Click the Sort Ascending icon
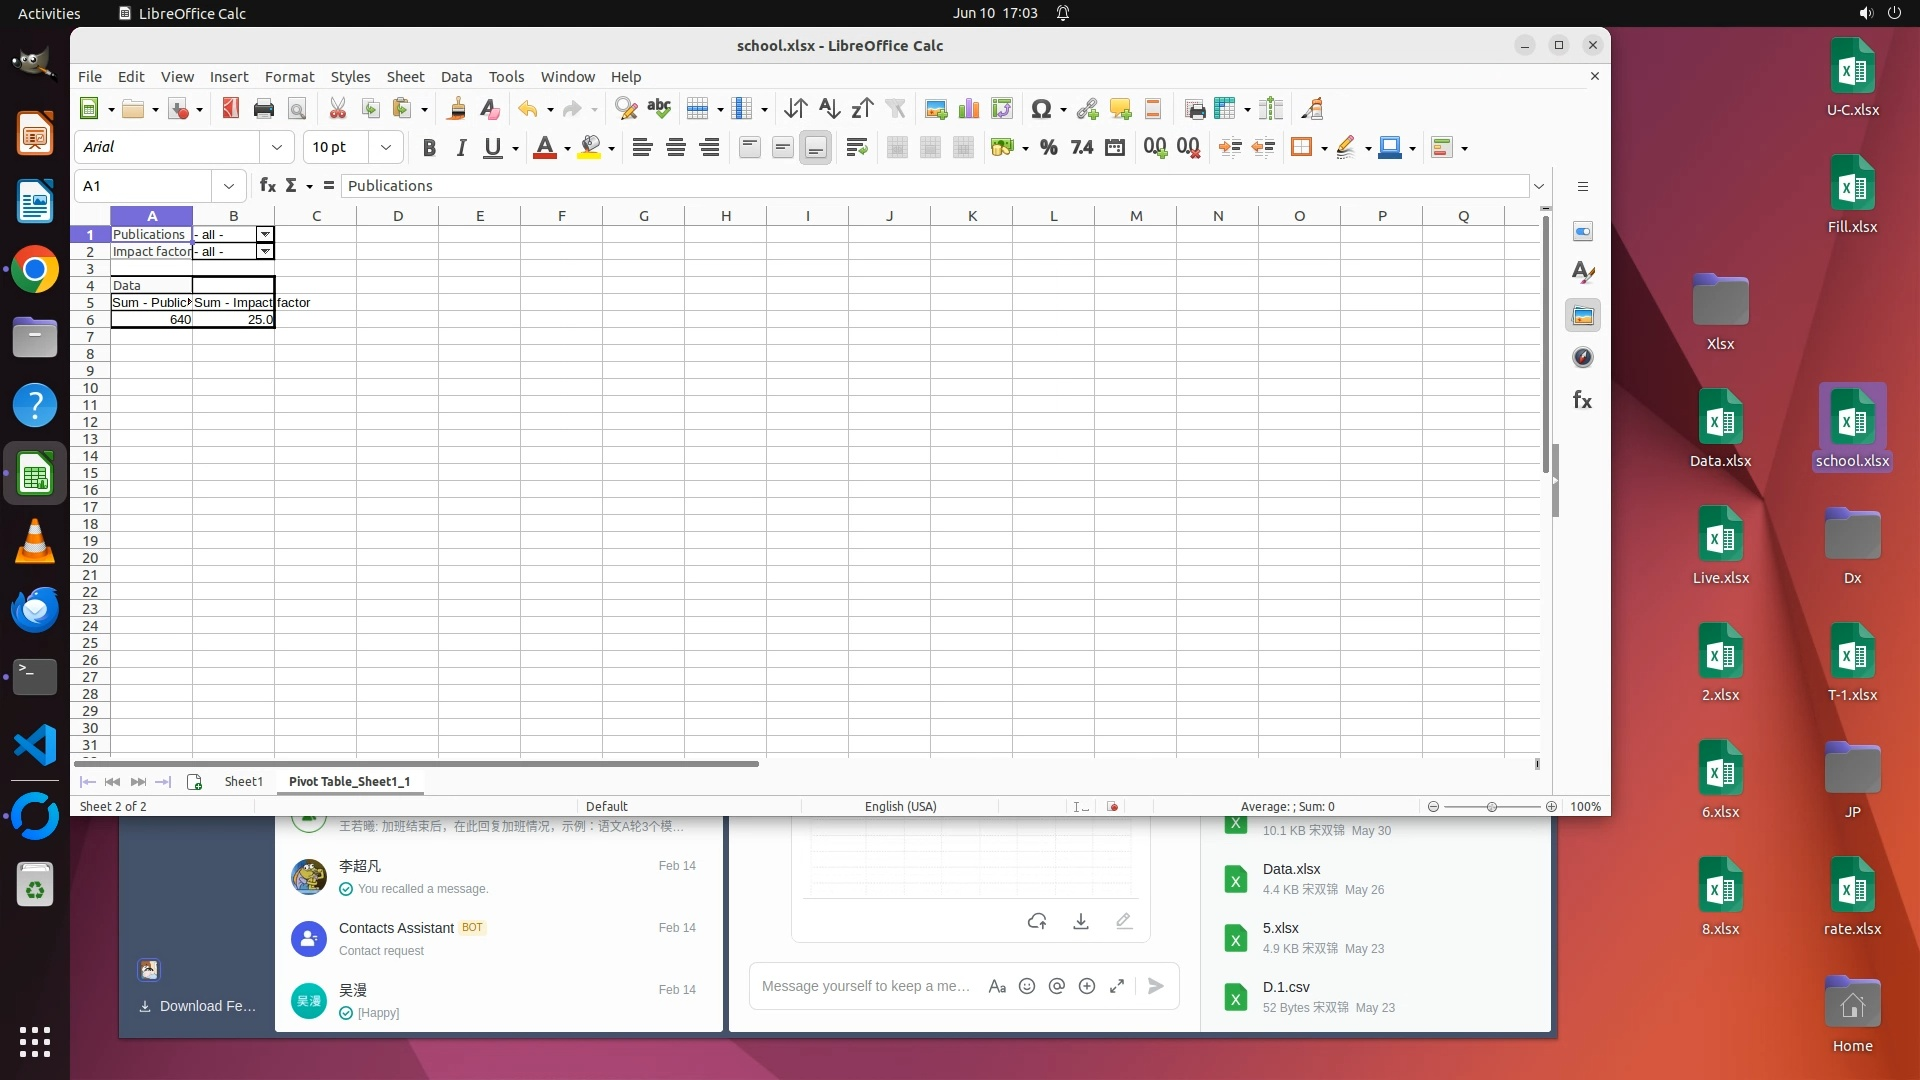 pyautogui.click(x=829, y=109)
